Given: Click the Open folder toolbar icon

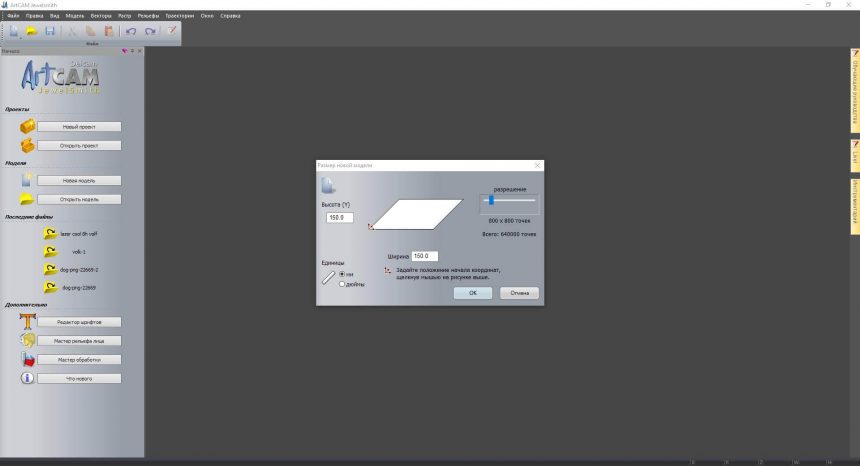Looking at the screenshot, I should click(x=32, y=31).
